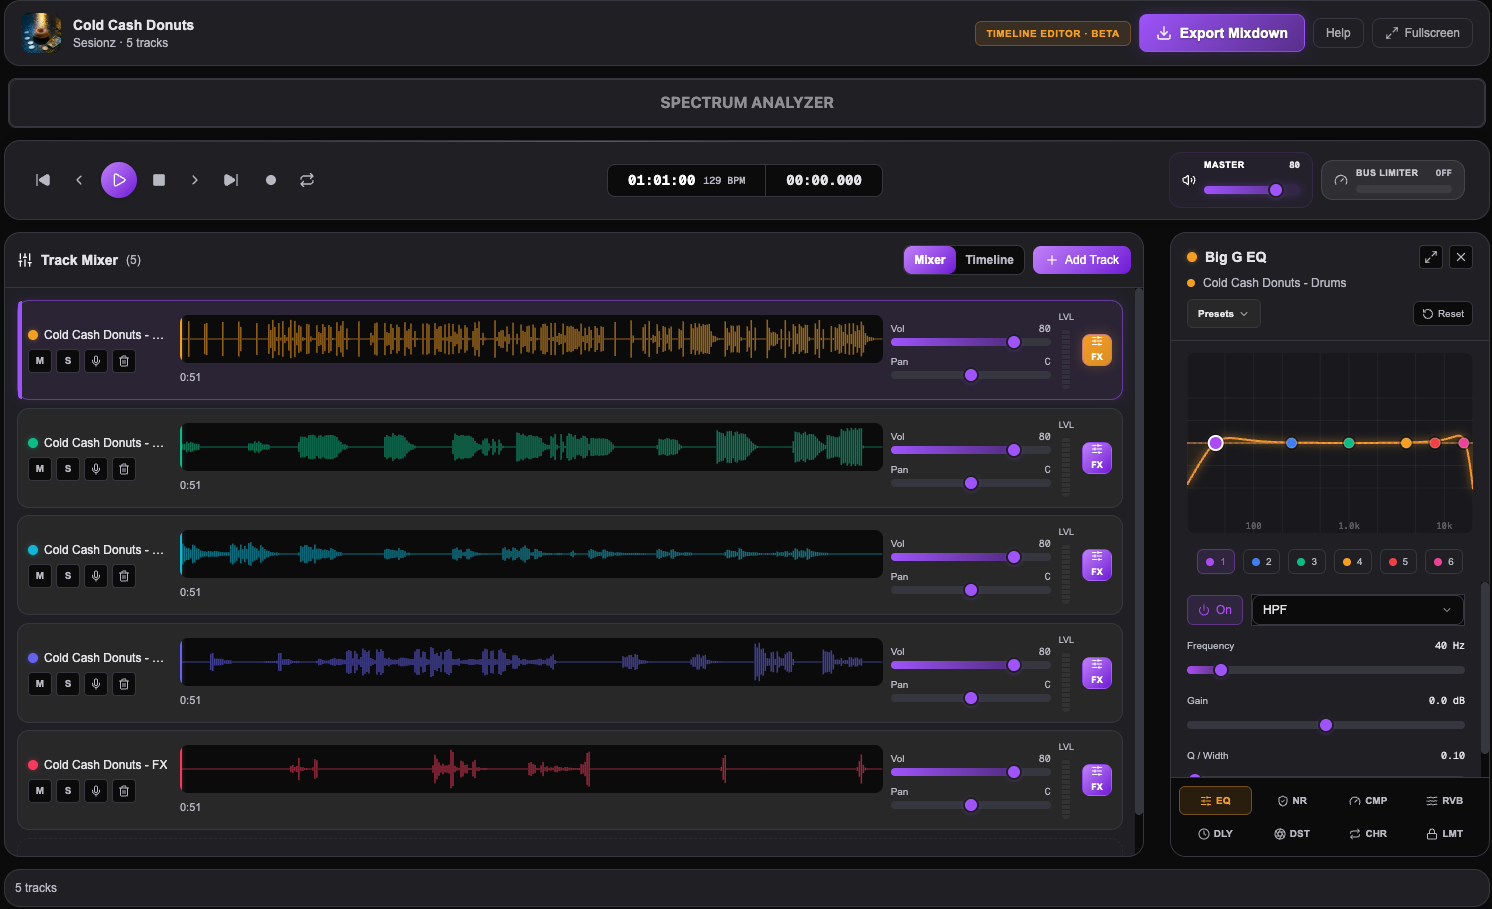
Task: Stop playback with the square icon
Action: [x=159, y=180]
